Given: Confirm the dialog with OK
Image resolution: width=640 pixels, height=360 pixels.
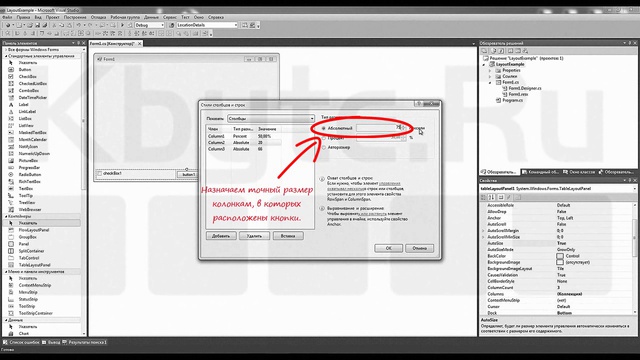Looking at the screenshot, I should point(389,248).
